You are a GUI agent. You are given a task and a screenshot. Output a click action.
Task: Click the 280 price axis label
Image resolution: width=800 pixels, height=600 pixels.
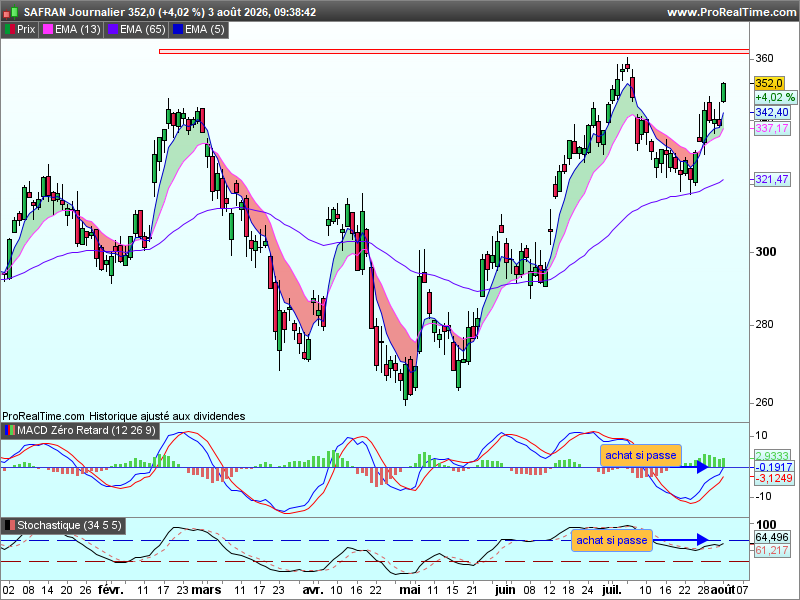764,324
